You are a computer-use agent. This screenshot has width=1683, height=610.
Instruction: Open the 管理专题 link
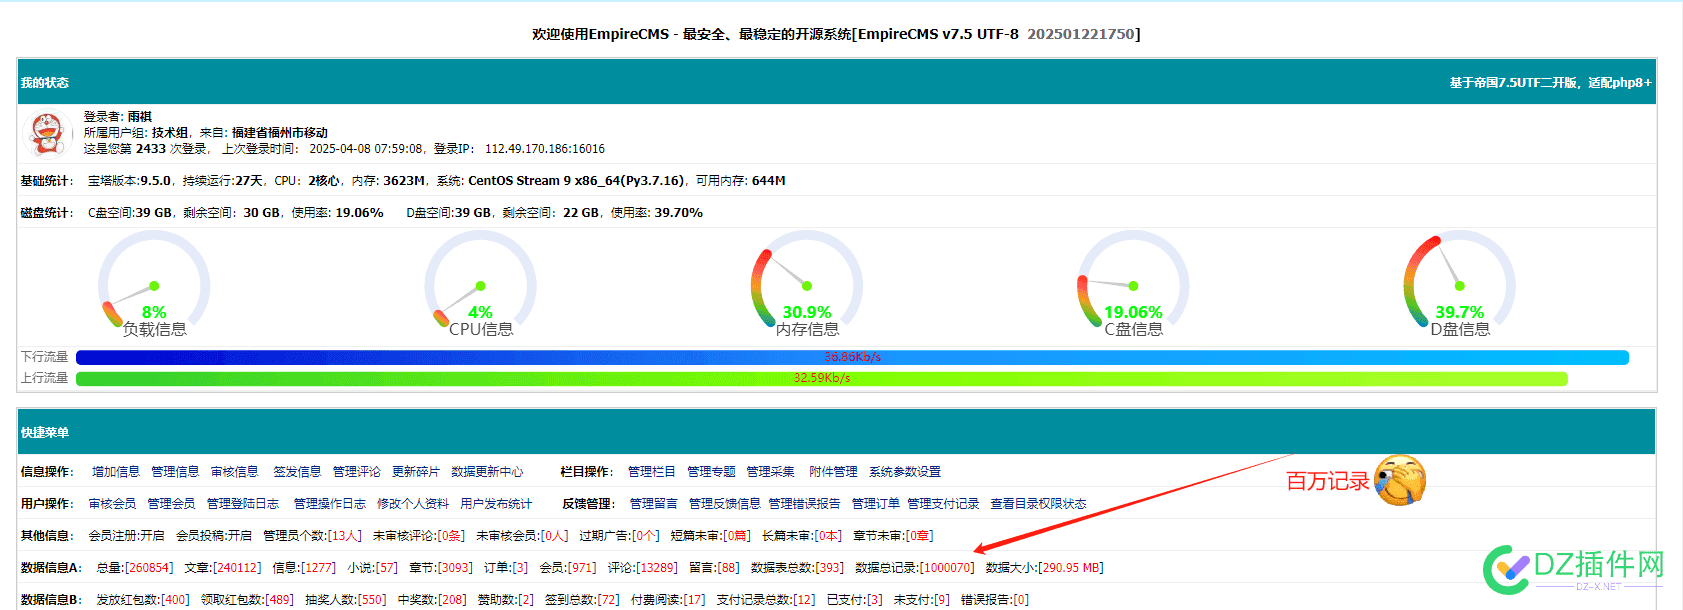[711, 472]
